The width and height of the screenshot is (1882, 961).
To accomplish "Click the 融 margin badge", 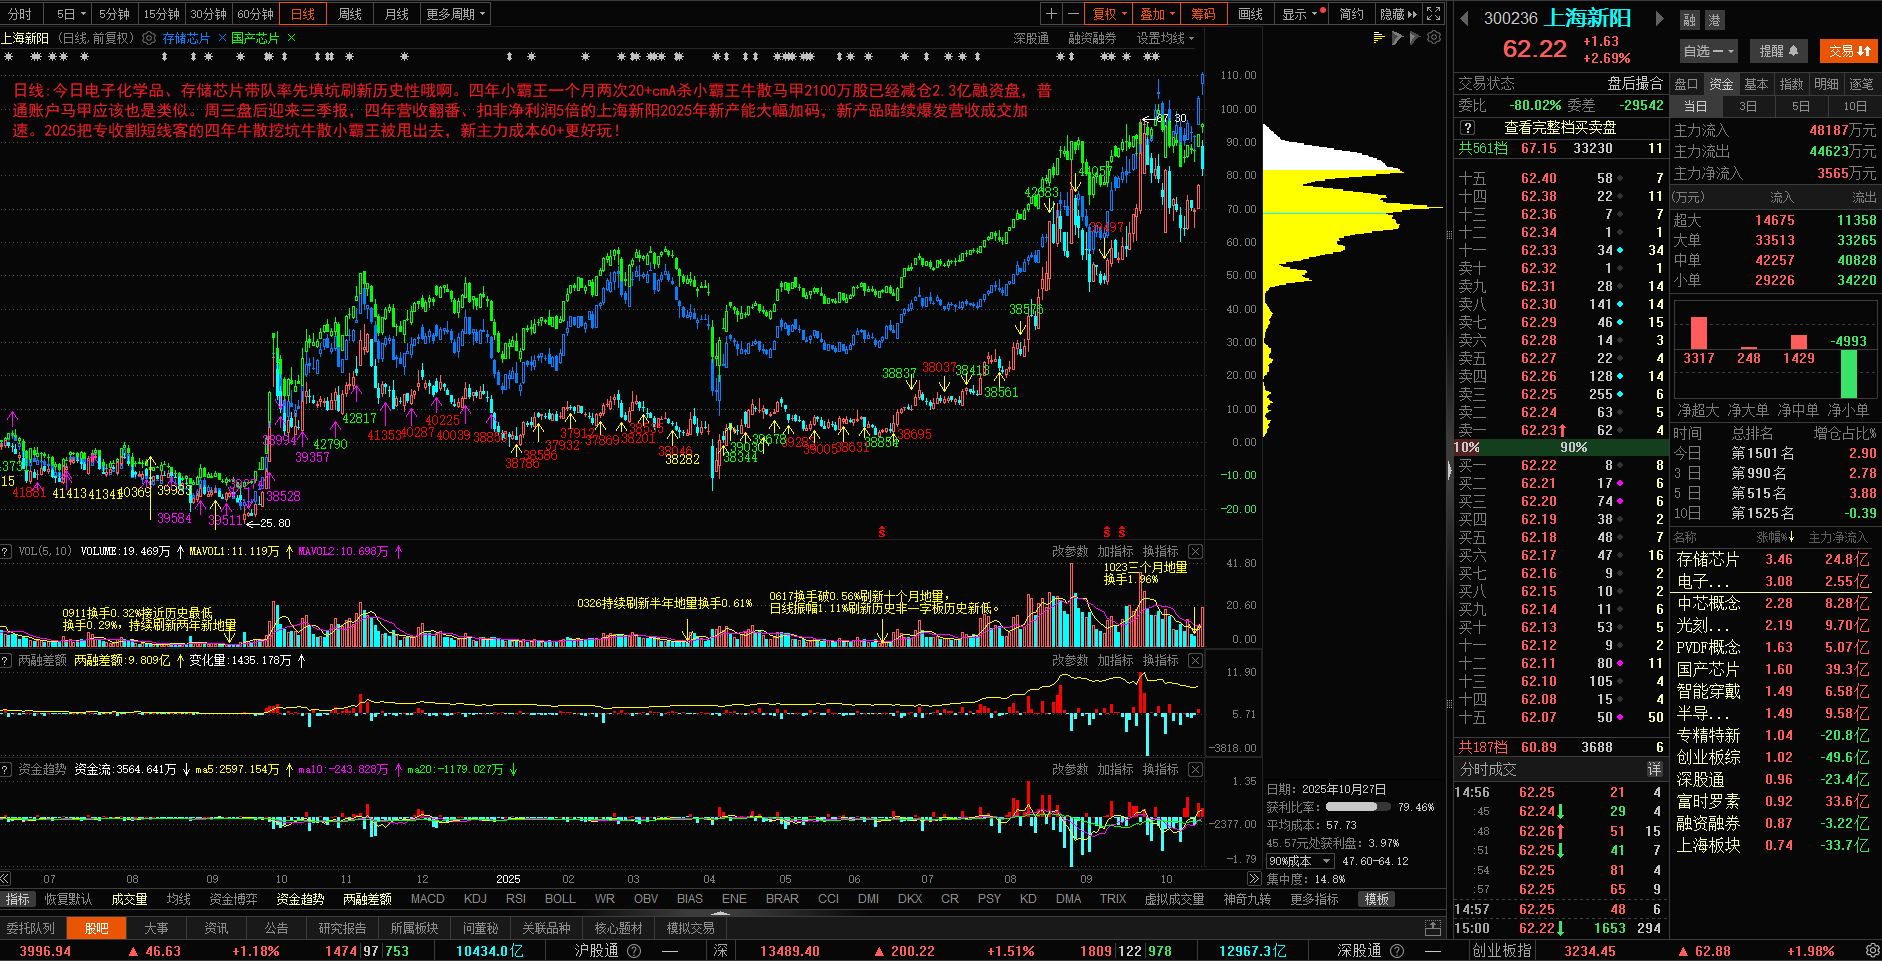I will (x=1689, y=20).
